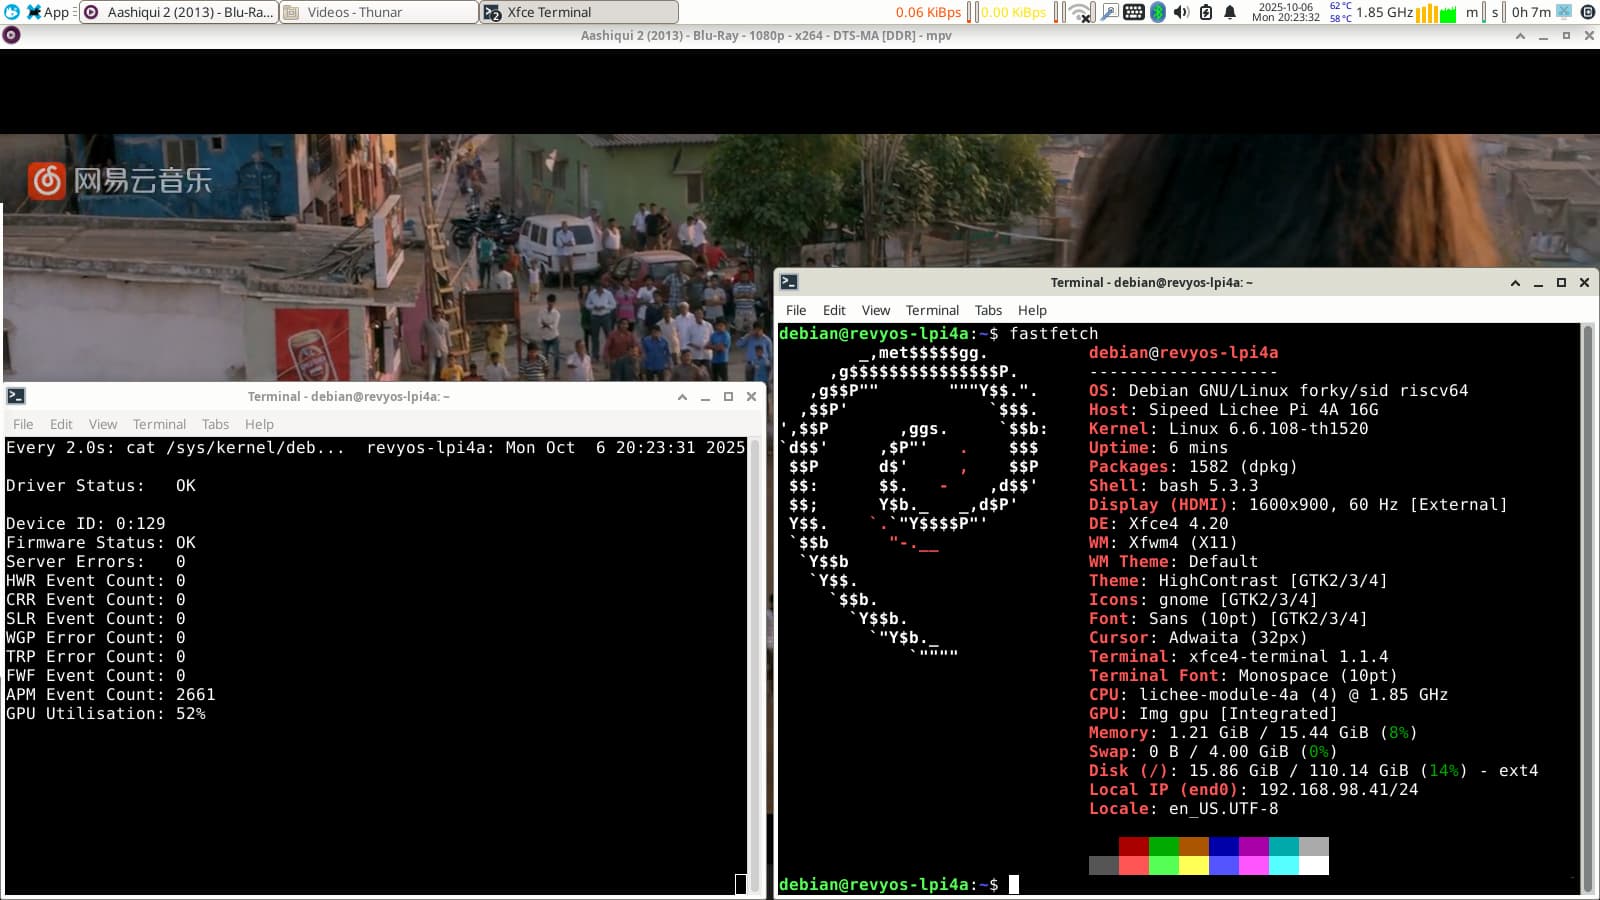The image size is (1600, 900).
Task: Open the Terminal menu in fastfetch terminal
Action: coord(932,310)
